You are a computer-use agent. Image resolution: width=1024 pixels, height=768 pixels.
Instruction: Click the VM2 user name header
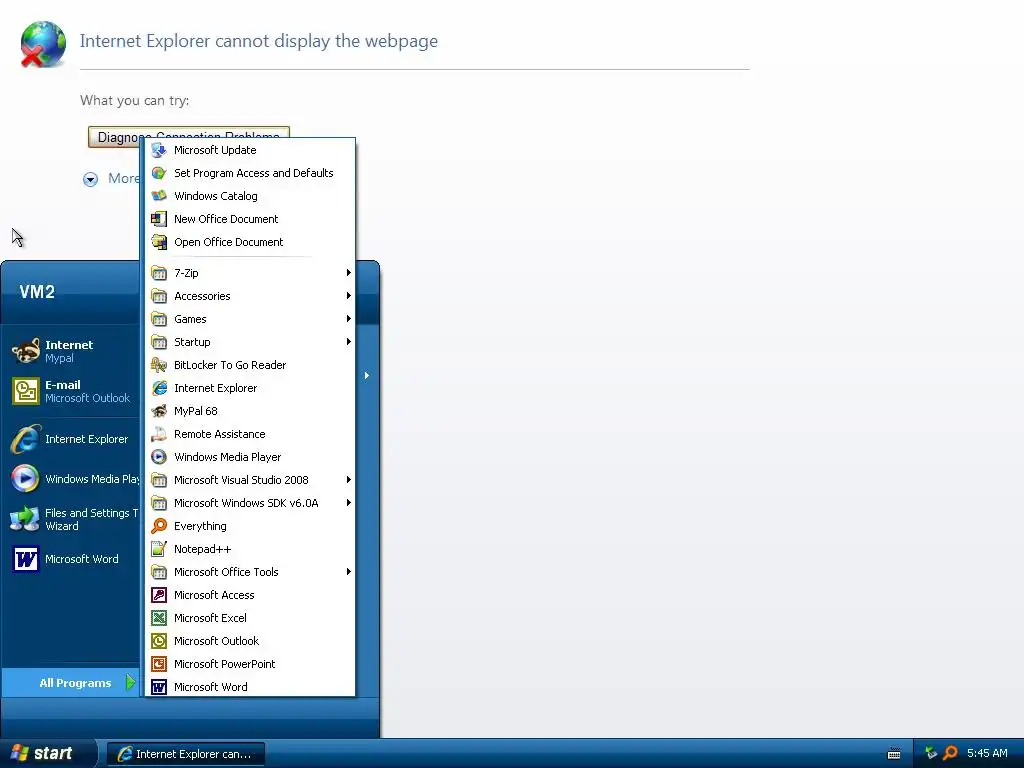click(x=37, y=292)
